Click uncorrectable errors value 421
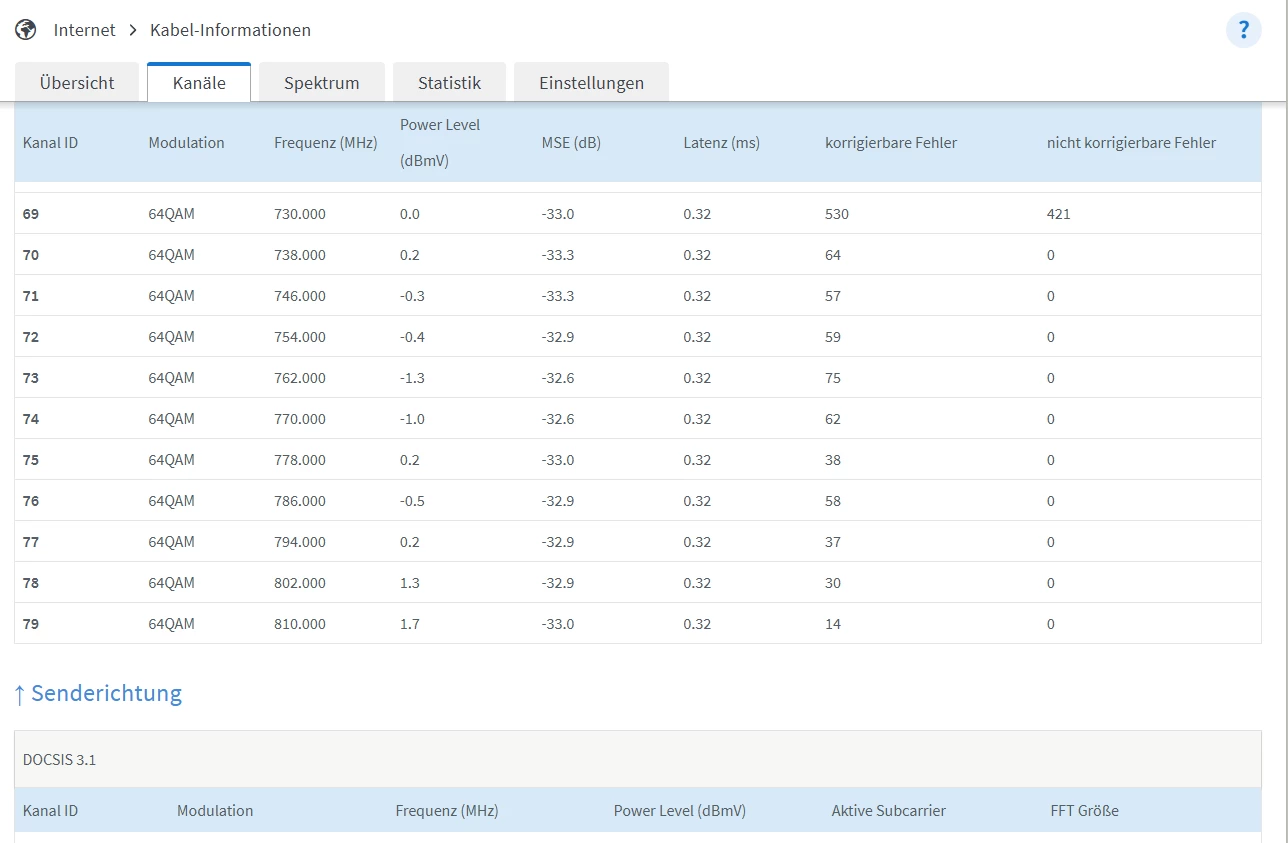1288x843 pixels. (1058, 214)
